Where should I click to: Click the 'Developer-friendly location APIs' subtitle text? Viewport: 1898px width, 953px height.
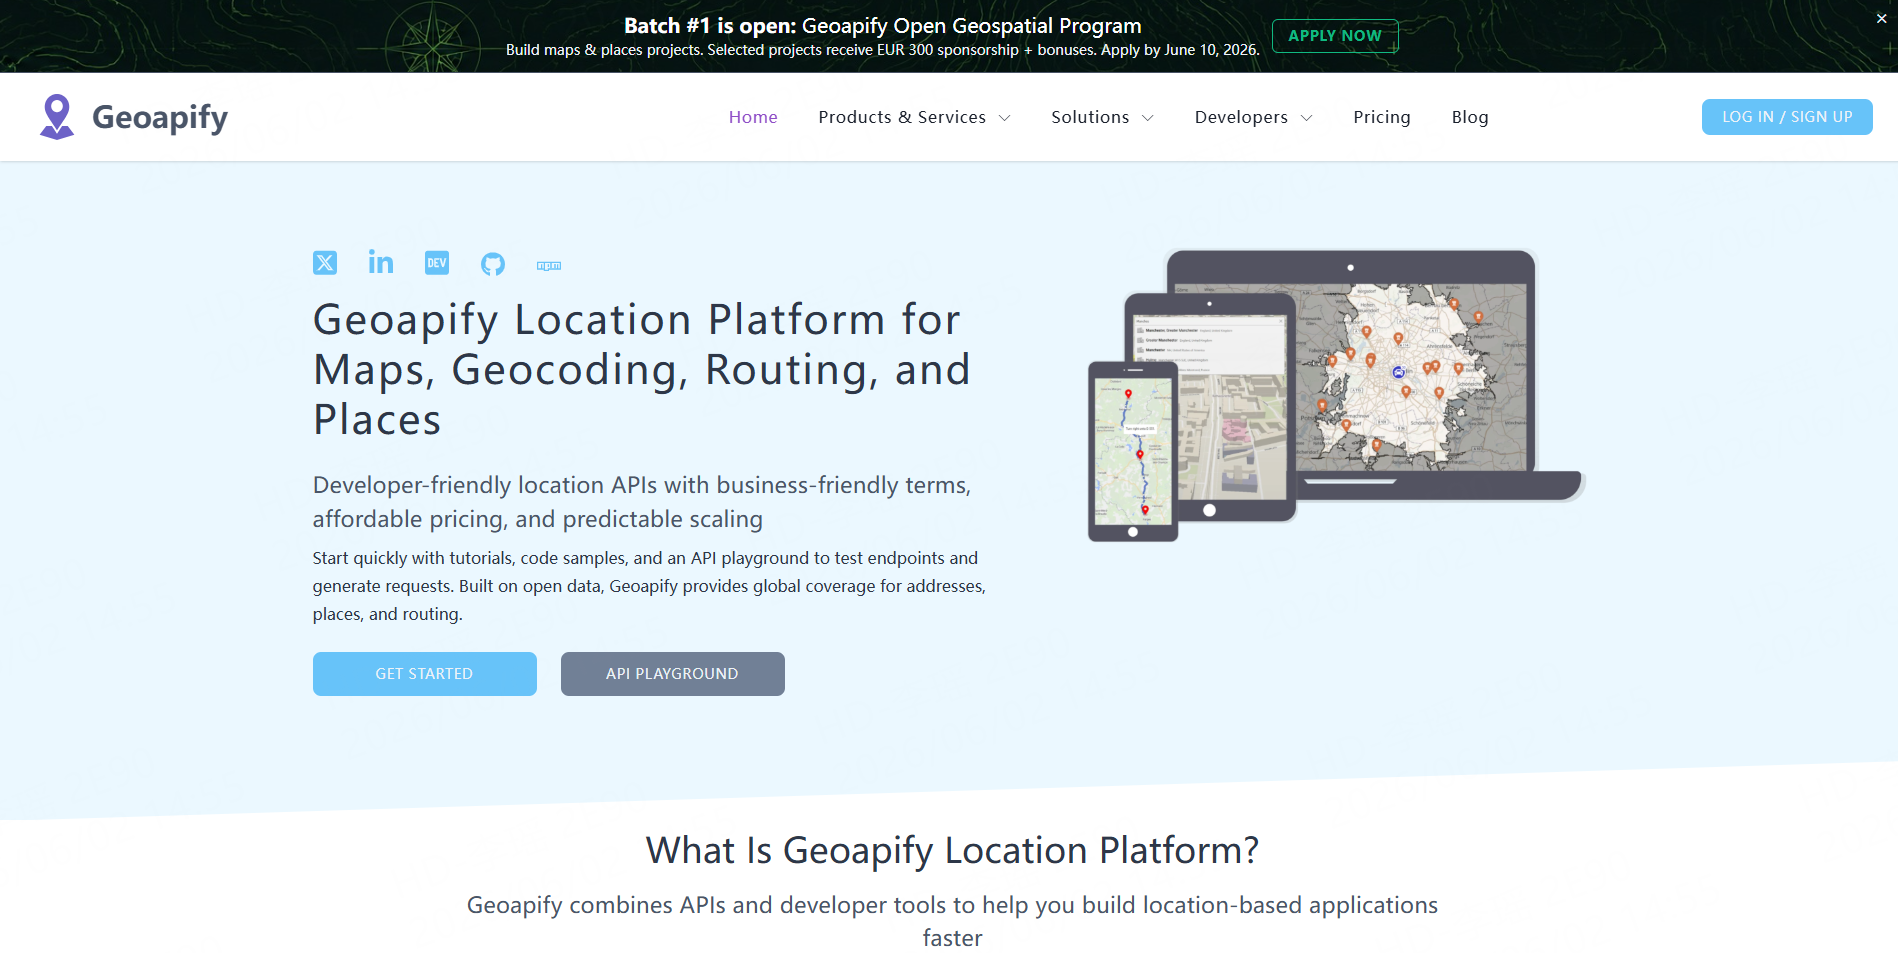[642, 502]
